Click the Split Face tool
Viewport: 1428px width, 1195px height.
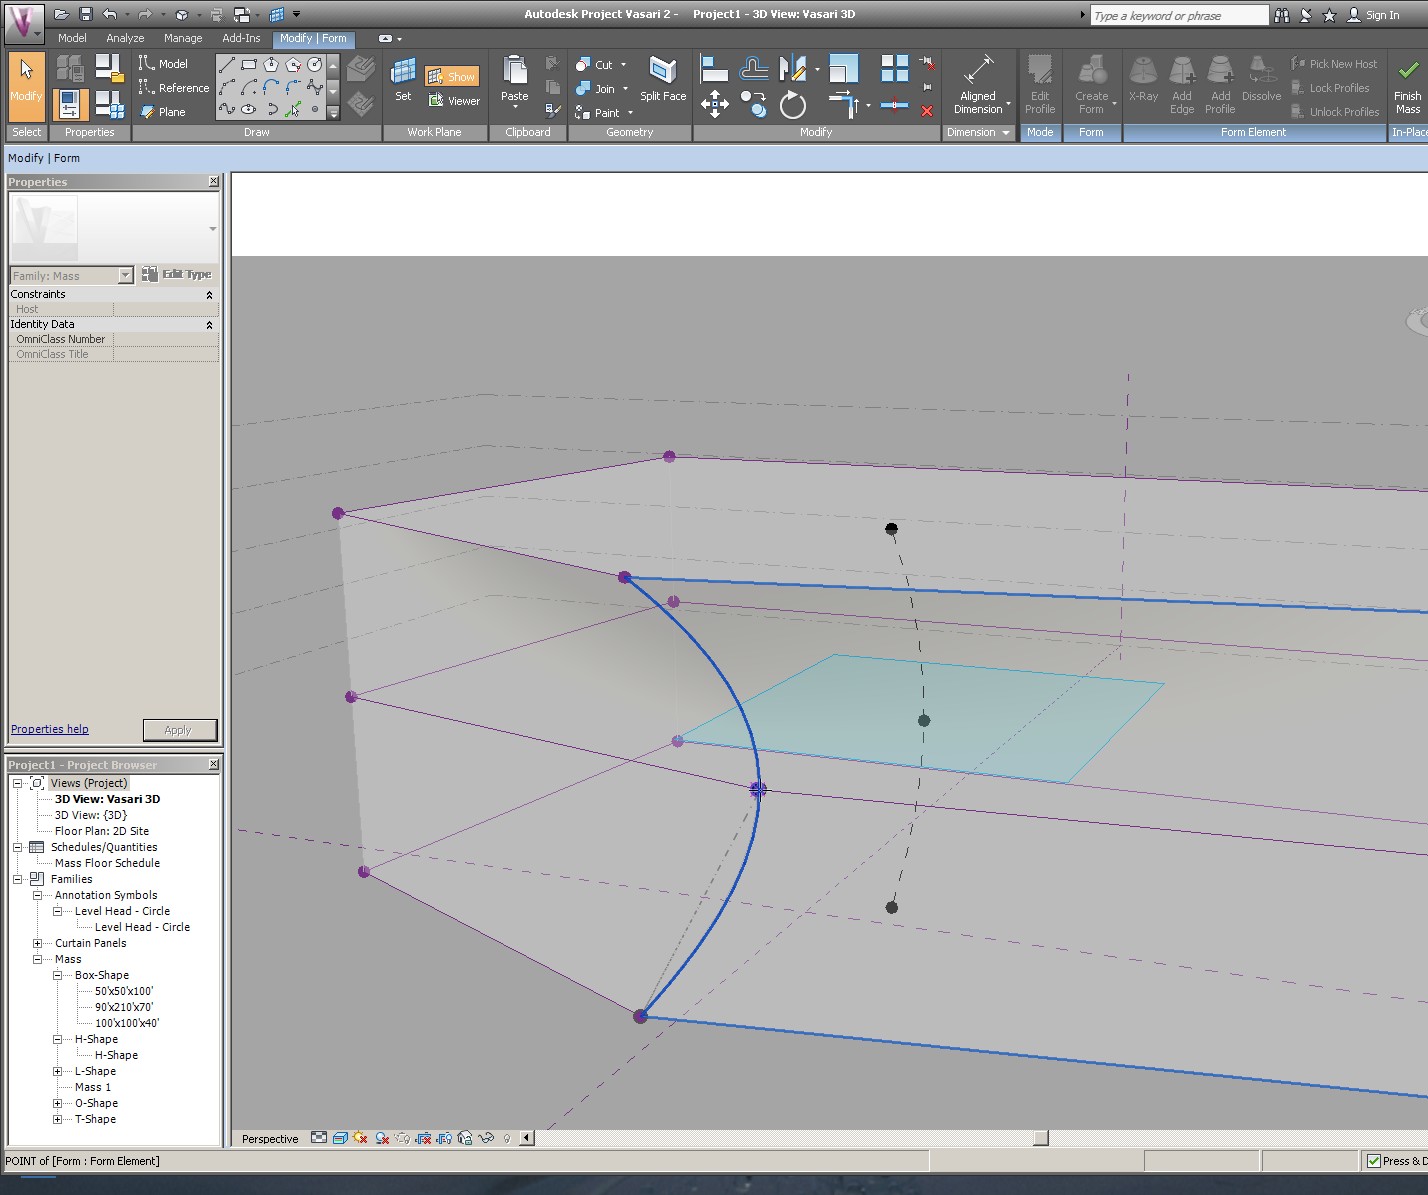click(662, 79)
